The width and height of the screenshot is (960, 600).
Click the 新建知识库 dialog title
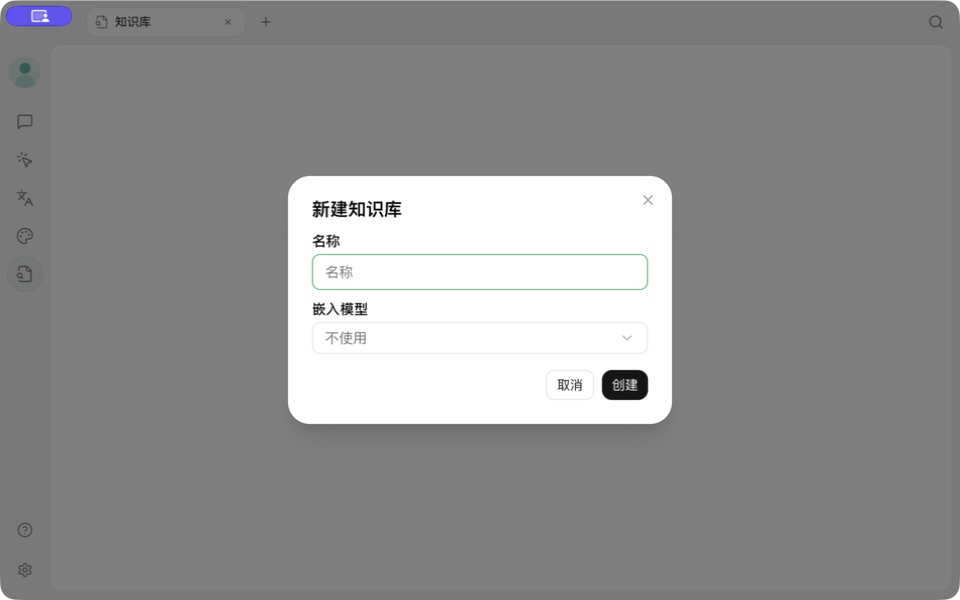coord(357,209)
